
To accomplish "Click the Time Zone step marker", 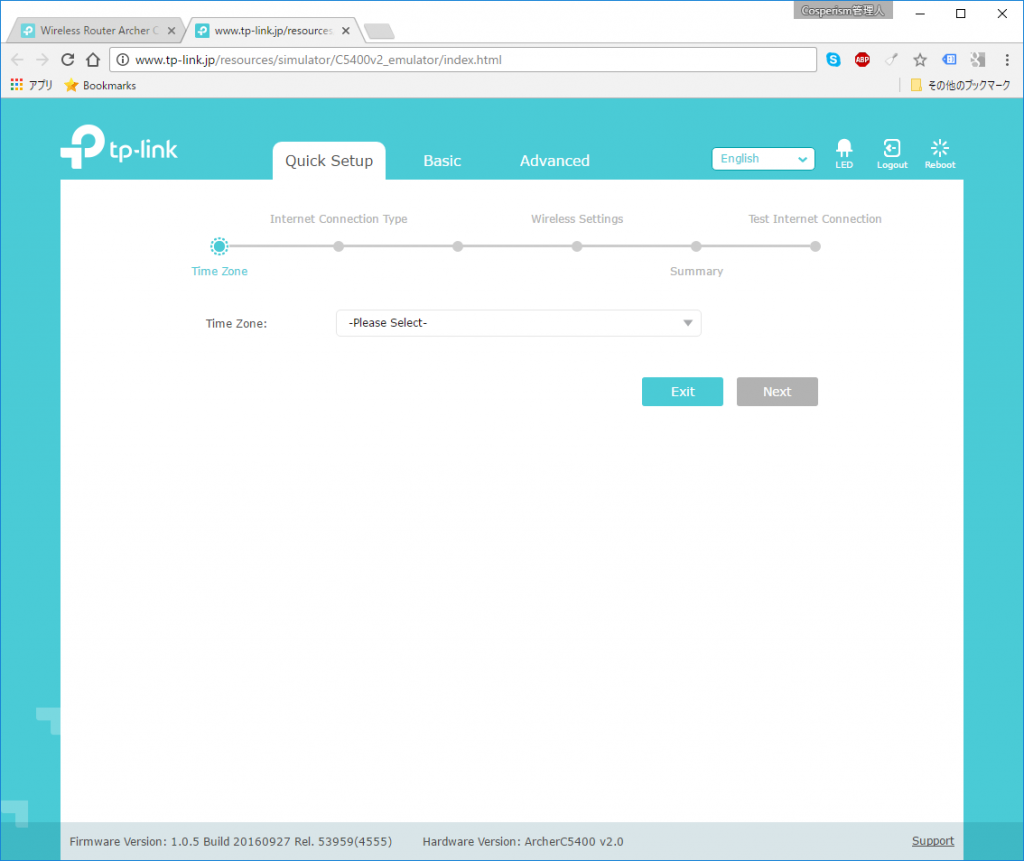I will (219, 246).
